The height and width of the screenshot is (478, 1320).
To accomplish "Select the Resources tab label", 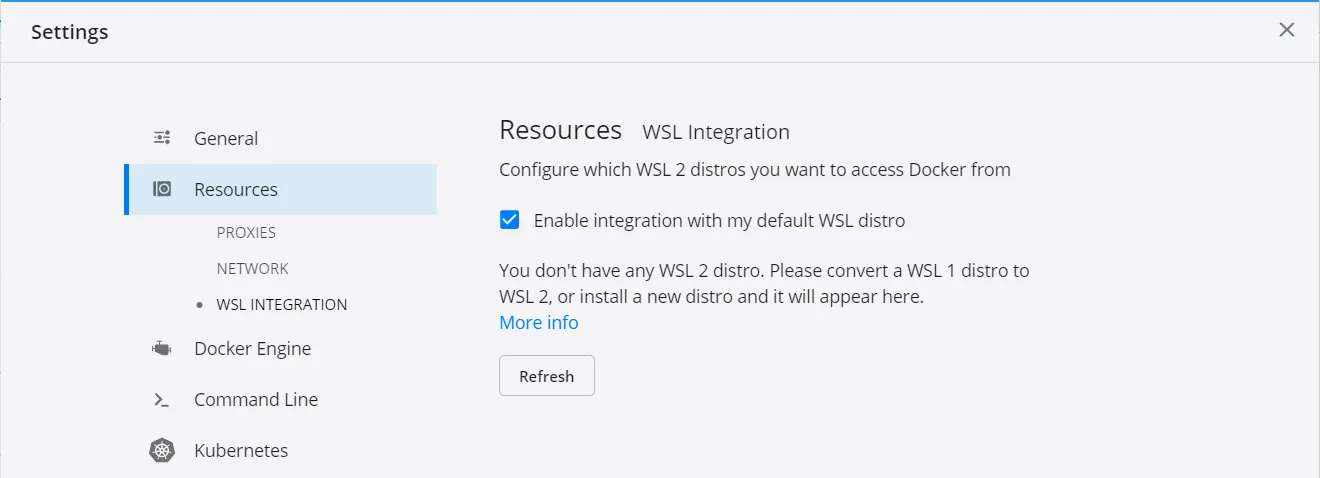I will (x=236, y=190).
